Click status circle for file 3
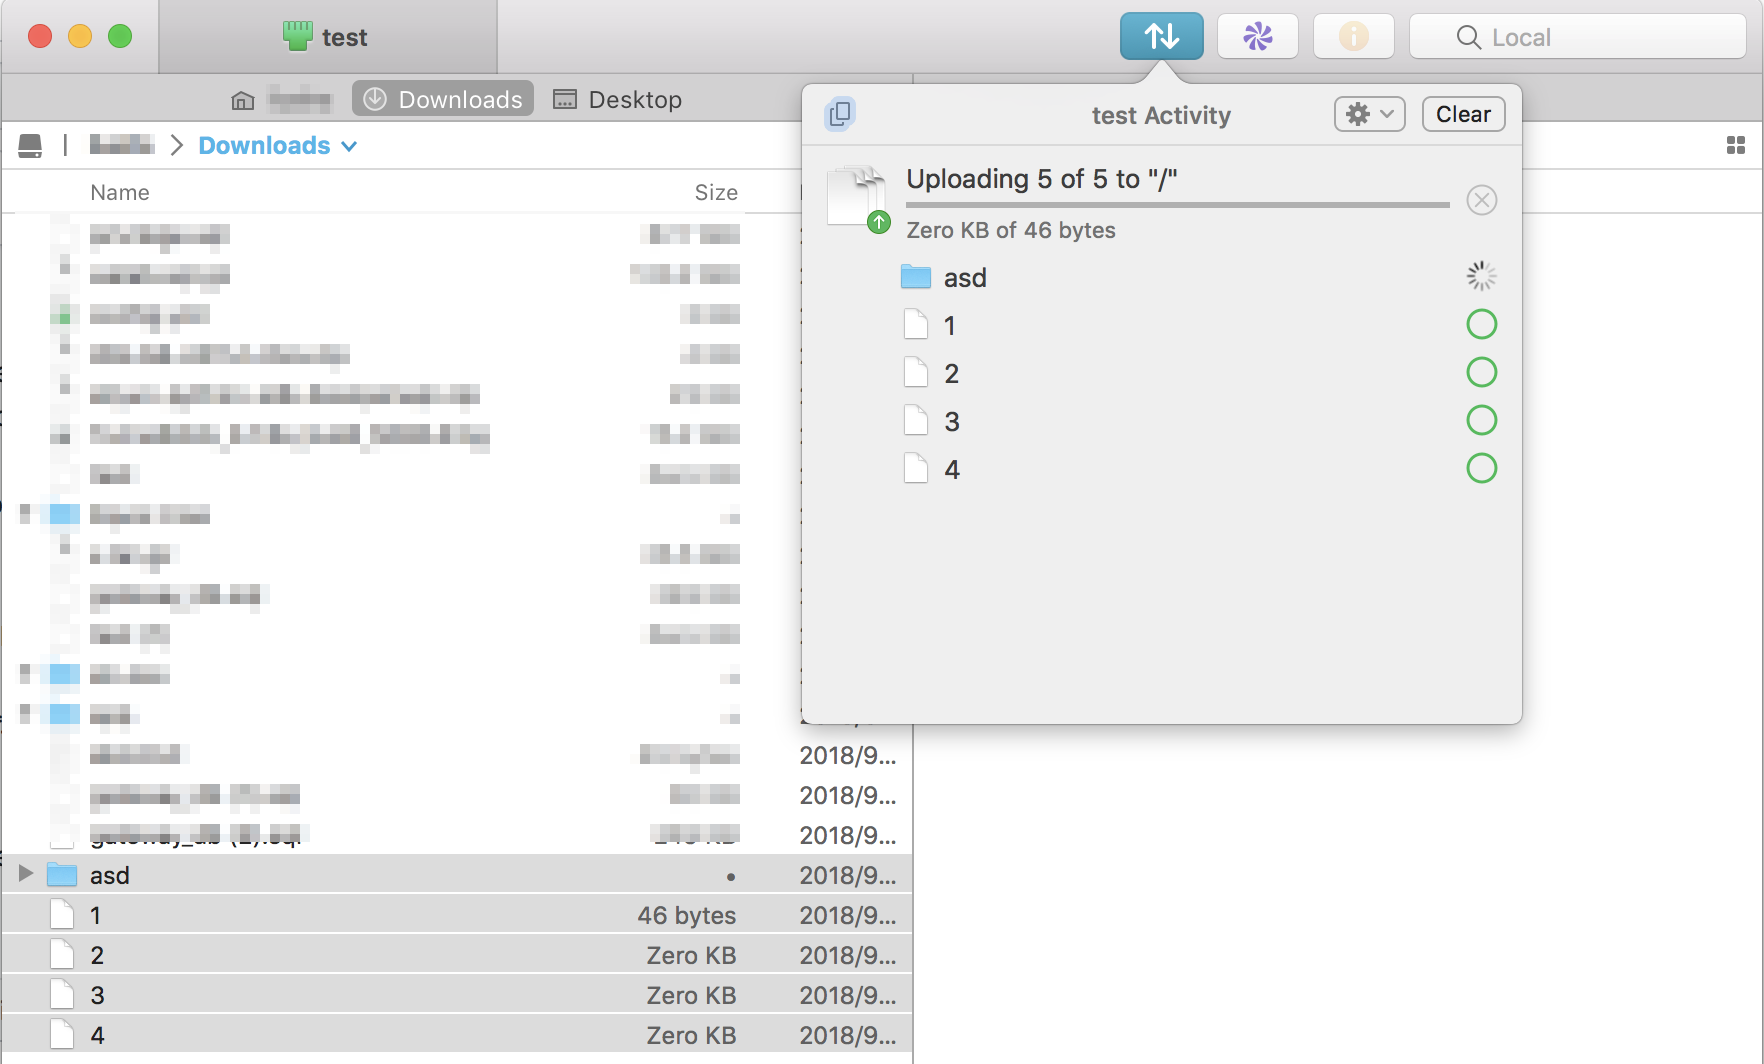The width and height of the screenshot is (1764, 1064). (x=1481, y=420)
